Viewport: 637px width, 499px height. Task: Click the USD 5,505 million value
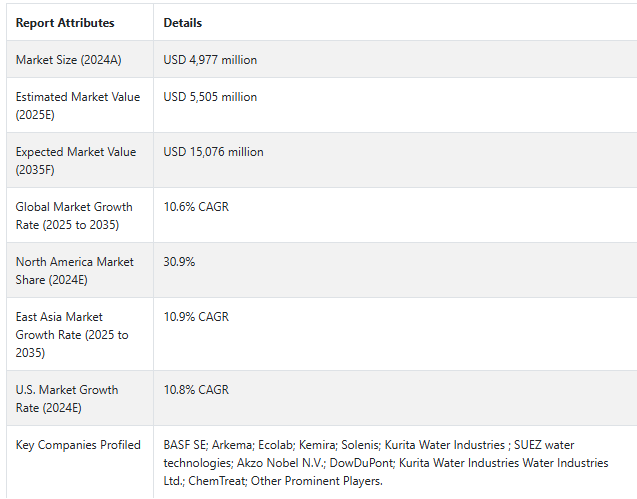[210, 97]
